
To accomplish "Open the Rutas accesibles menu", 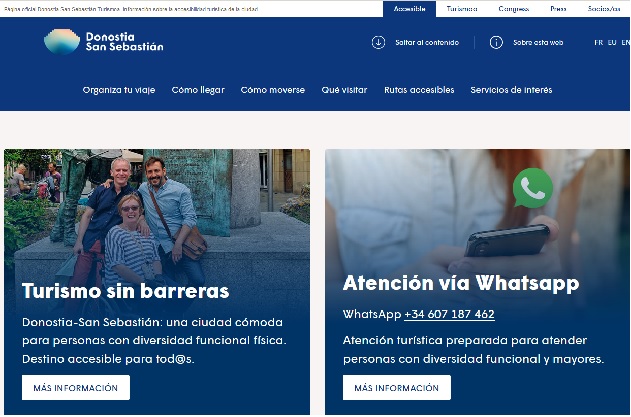I will tap(419, 90).
